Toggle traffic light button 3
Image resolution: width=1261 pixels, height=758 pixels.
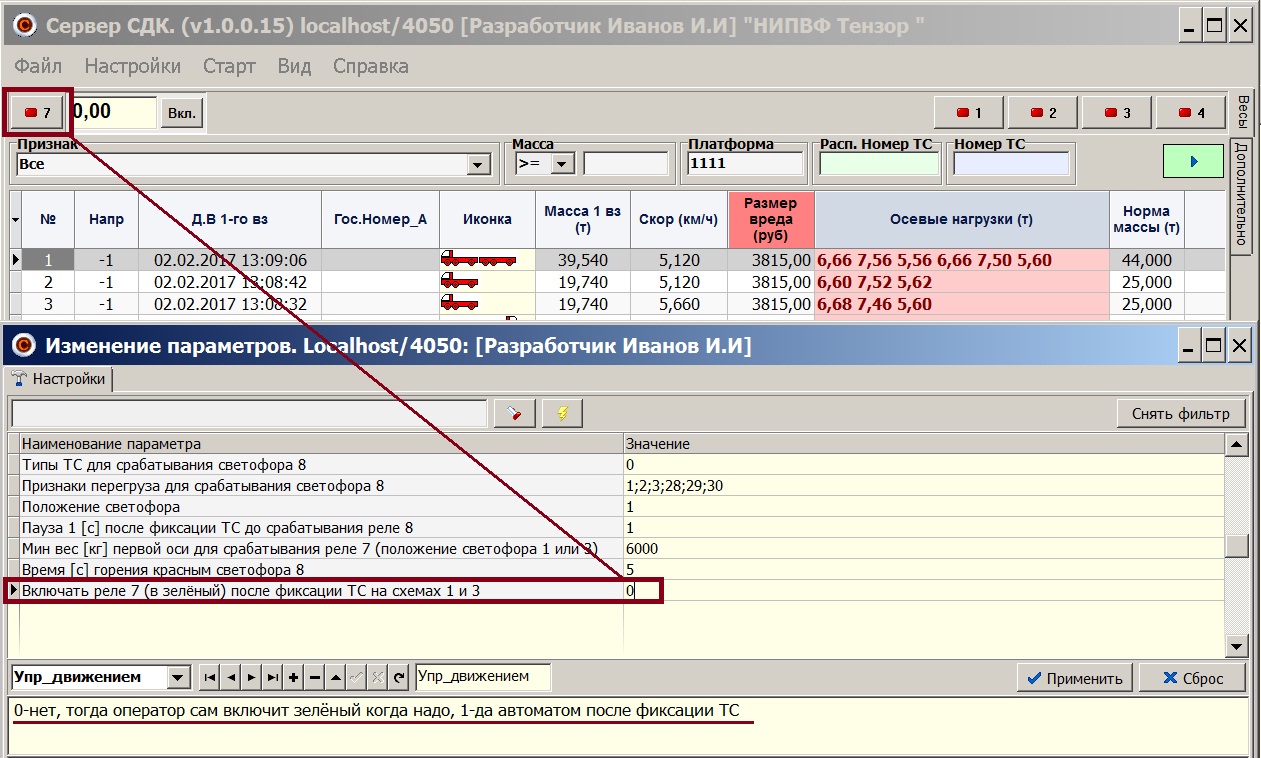click(1117, 113)
